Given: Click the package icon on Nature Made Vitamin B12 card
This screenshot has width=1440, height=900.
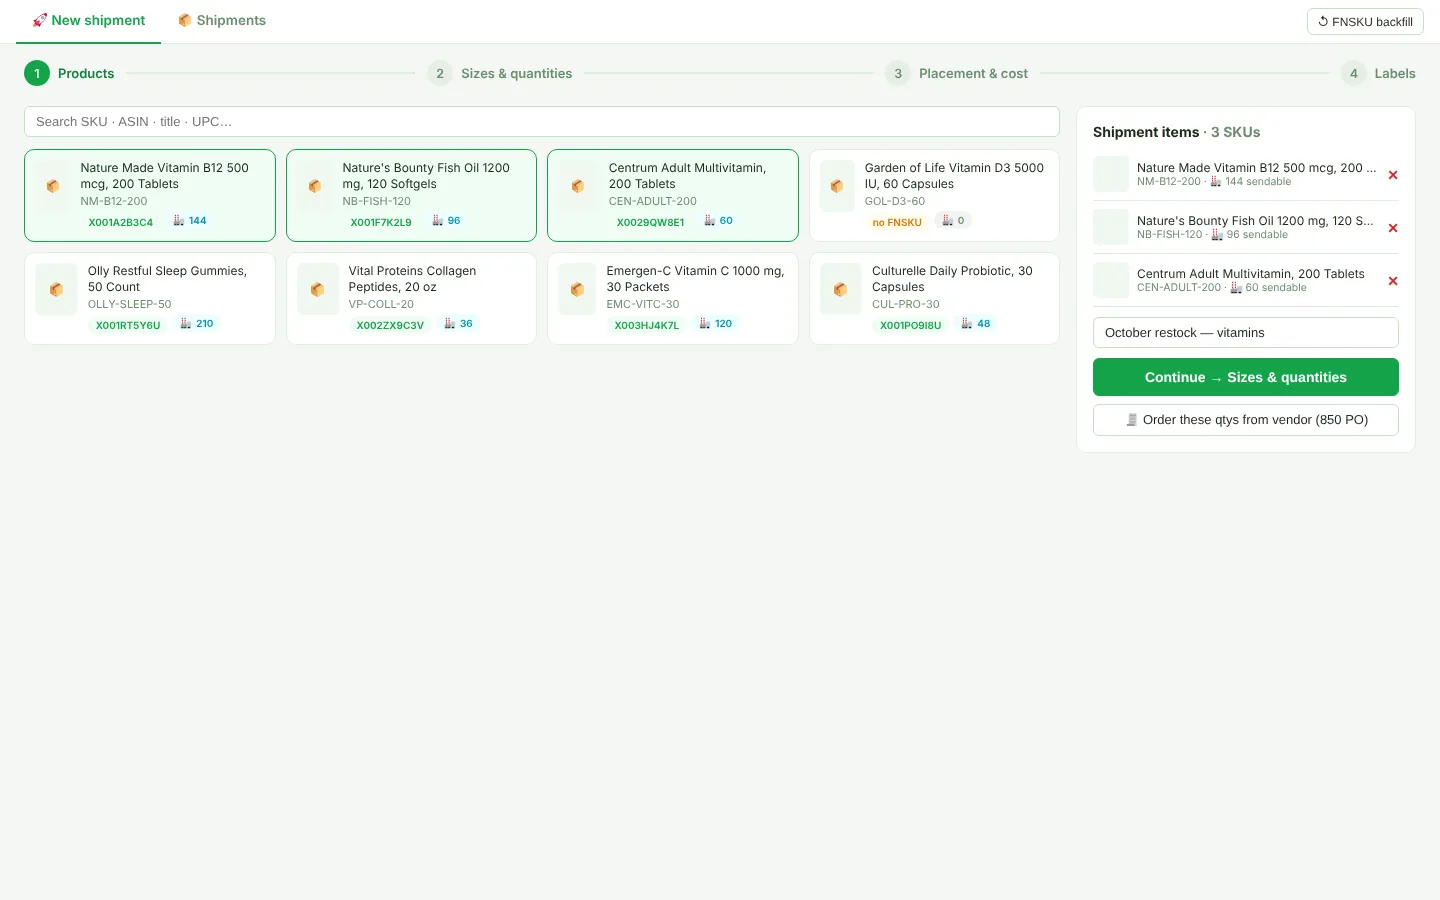Looking at the screenshot, I should [53, 186].
